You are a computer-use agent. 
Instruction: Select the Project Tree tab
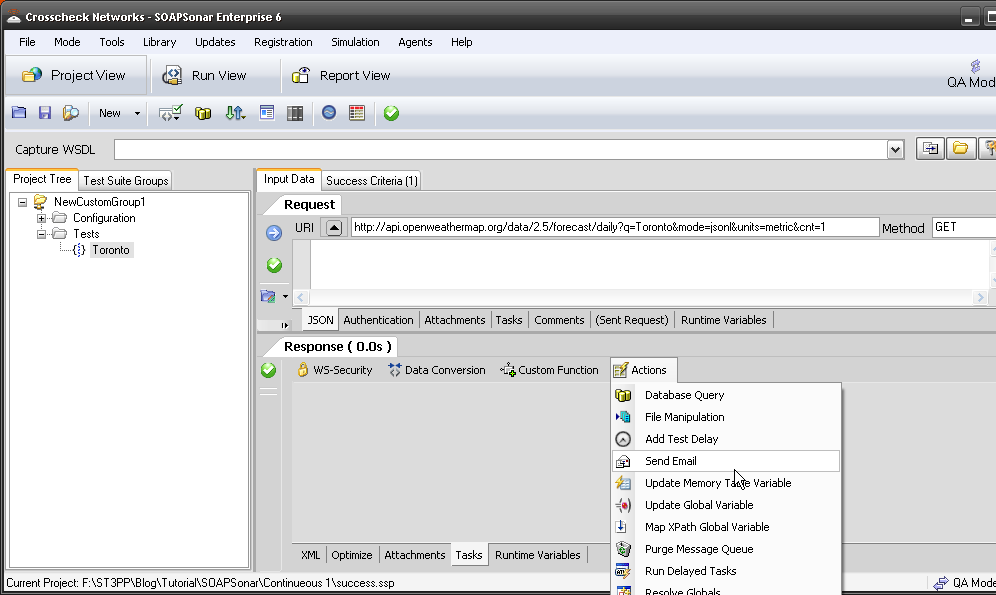coord(42,179)
